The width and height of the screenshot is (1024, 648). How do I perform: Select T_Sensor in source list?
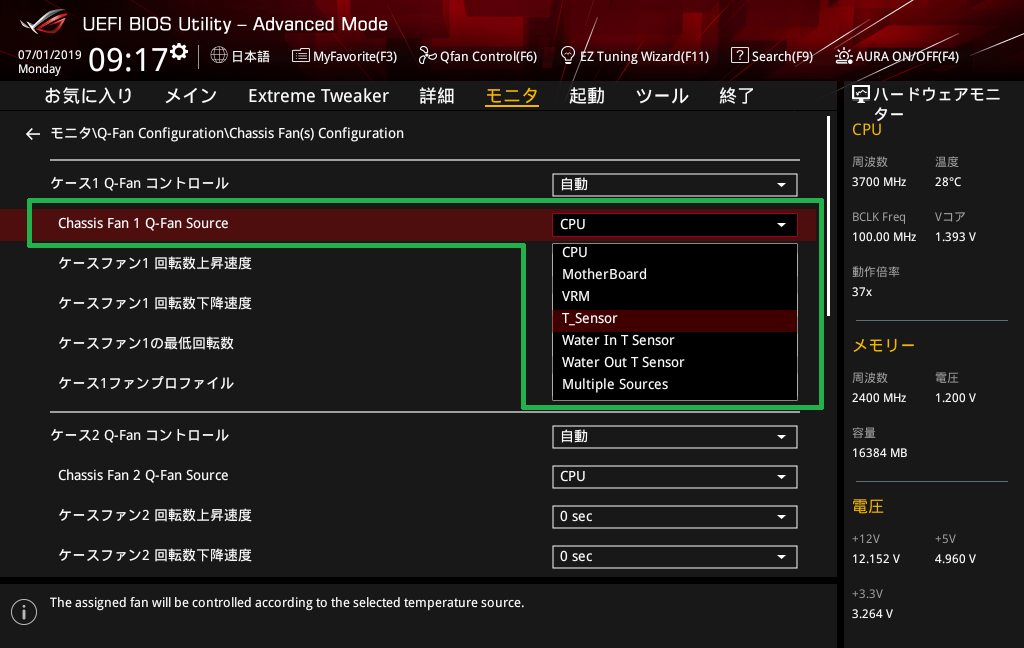tap(675, 319)
